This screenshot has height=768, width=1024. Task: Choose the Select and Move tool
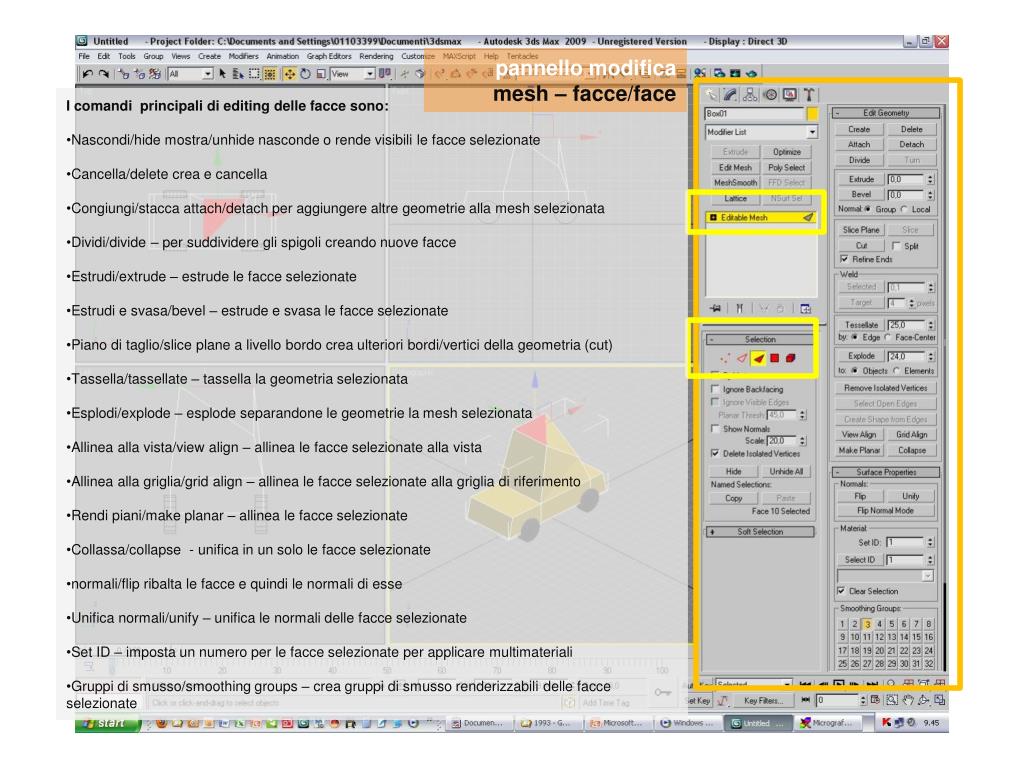pos(289,74)
